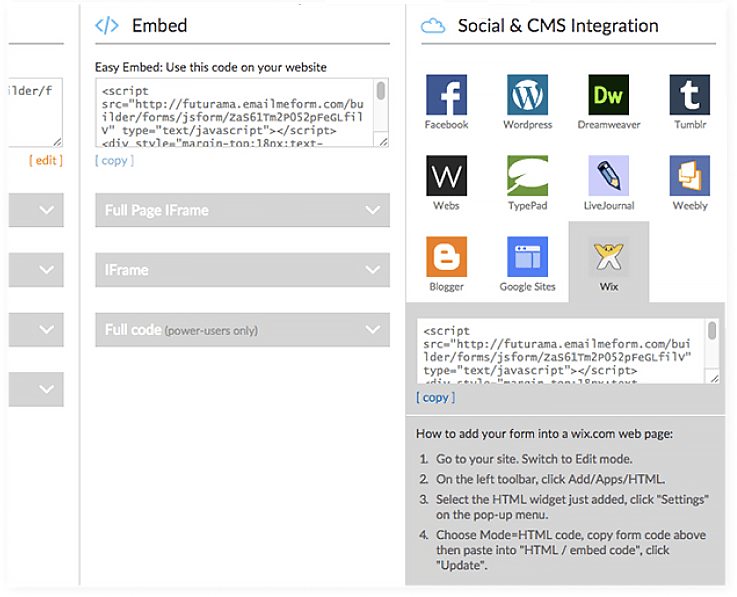Open the Facebook integration icon
The height and width of the screenshot is (597, 737).
(x=446, y=95)
